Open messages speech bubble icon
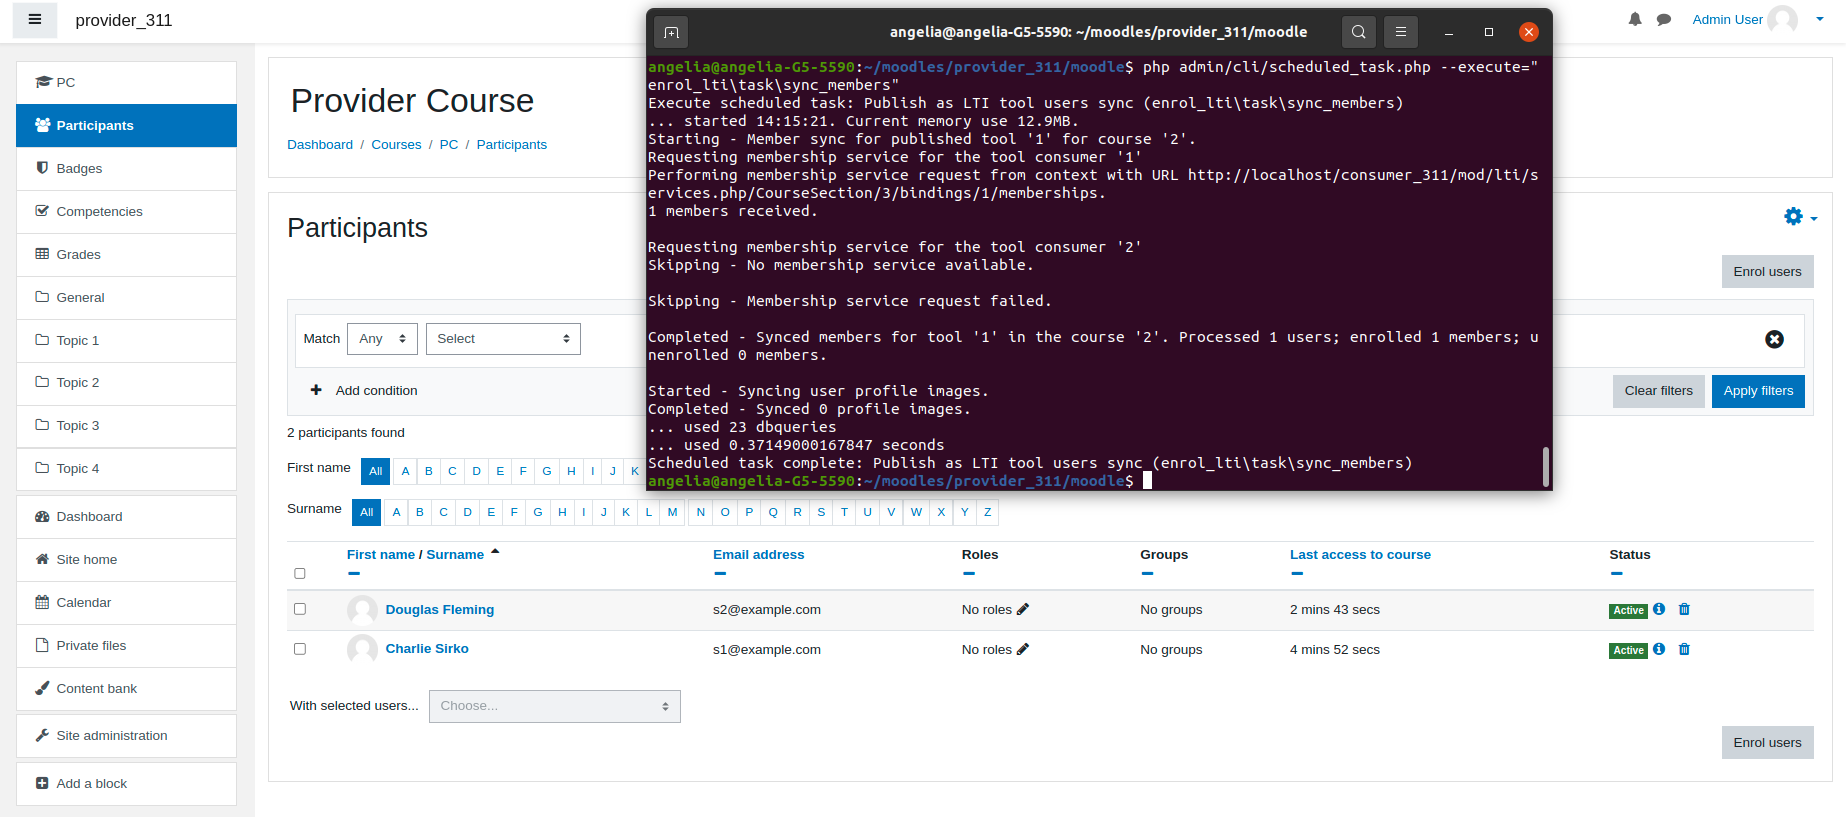 coord(1664,19)
